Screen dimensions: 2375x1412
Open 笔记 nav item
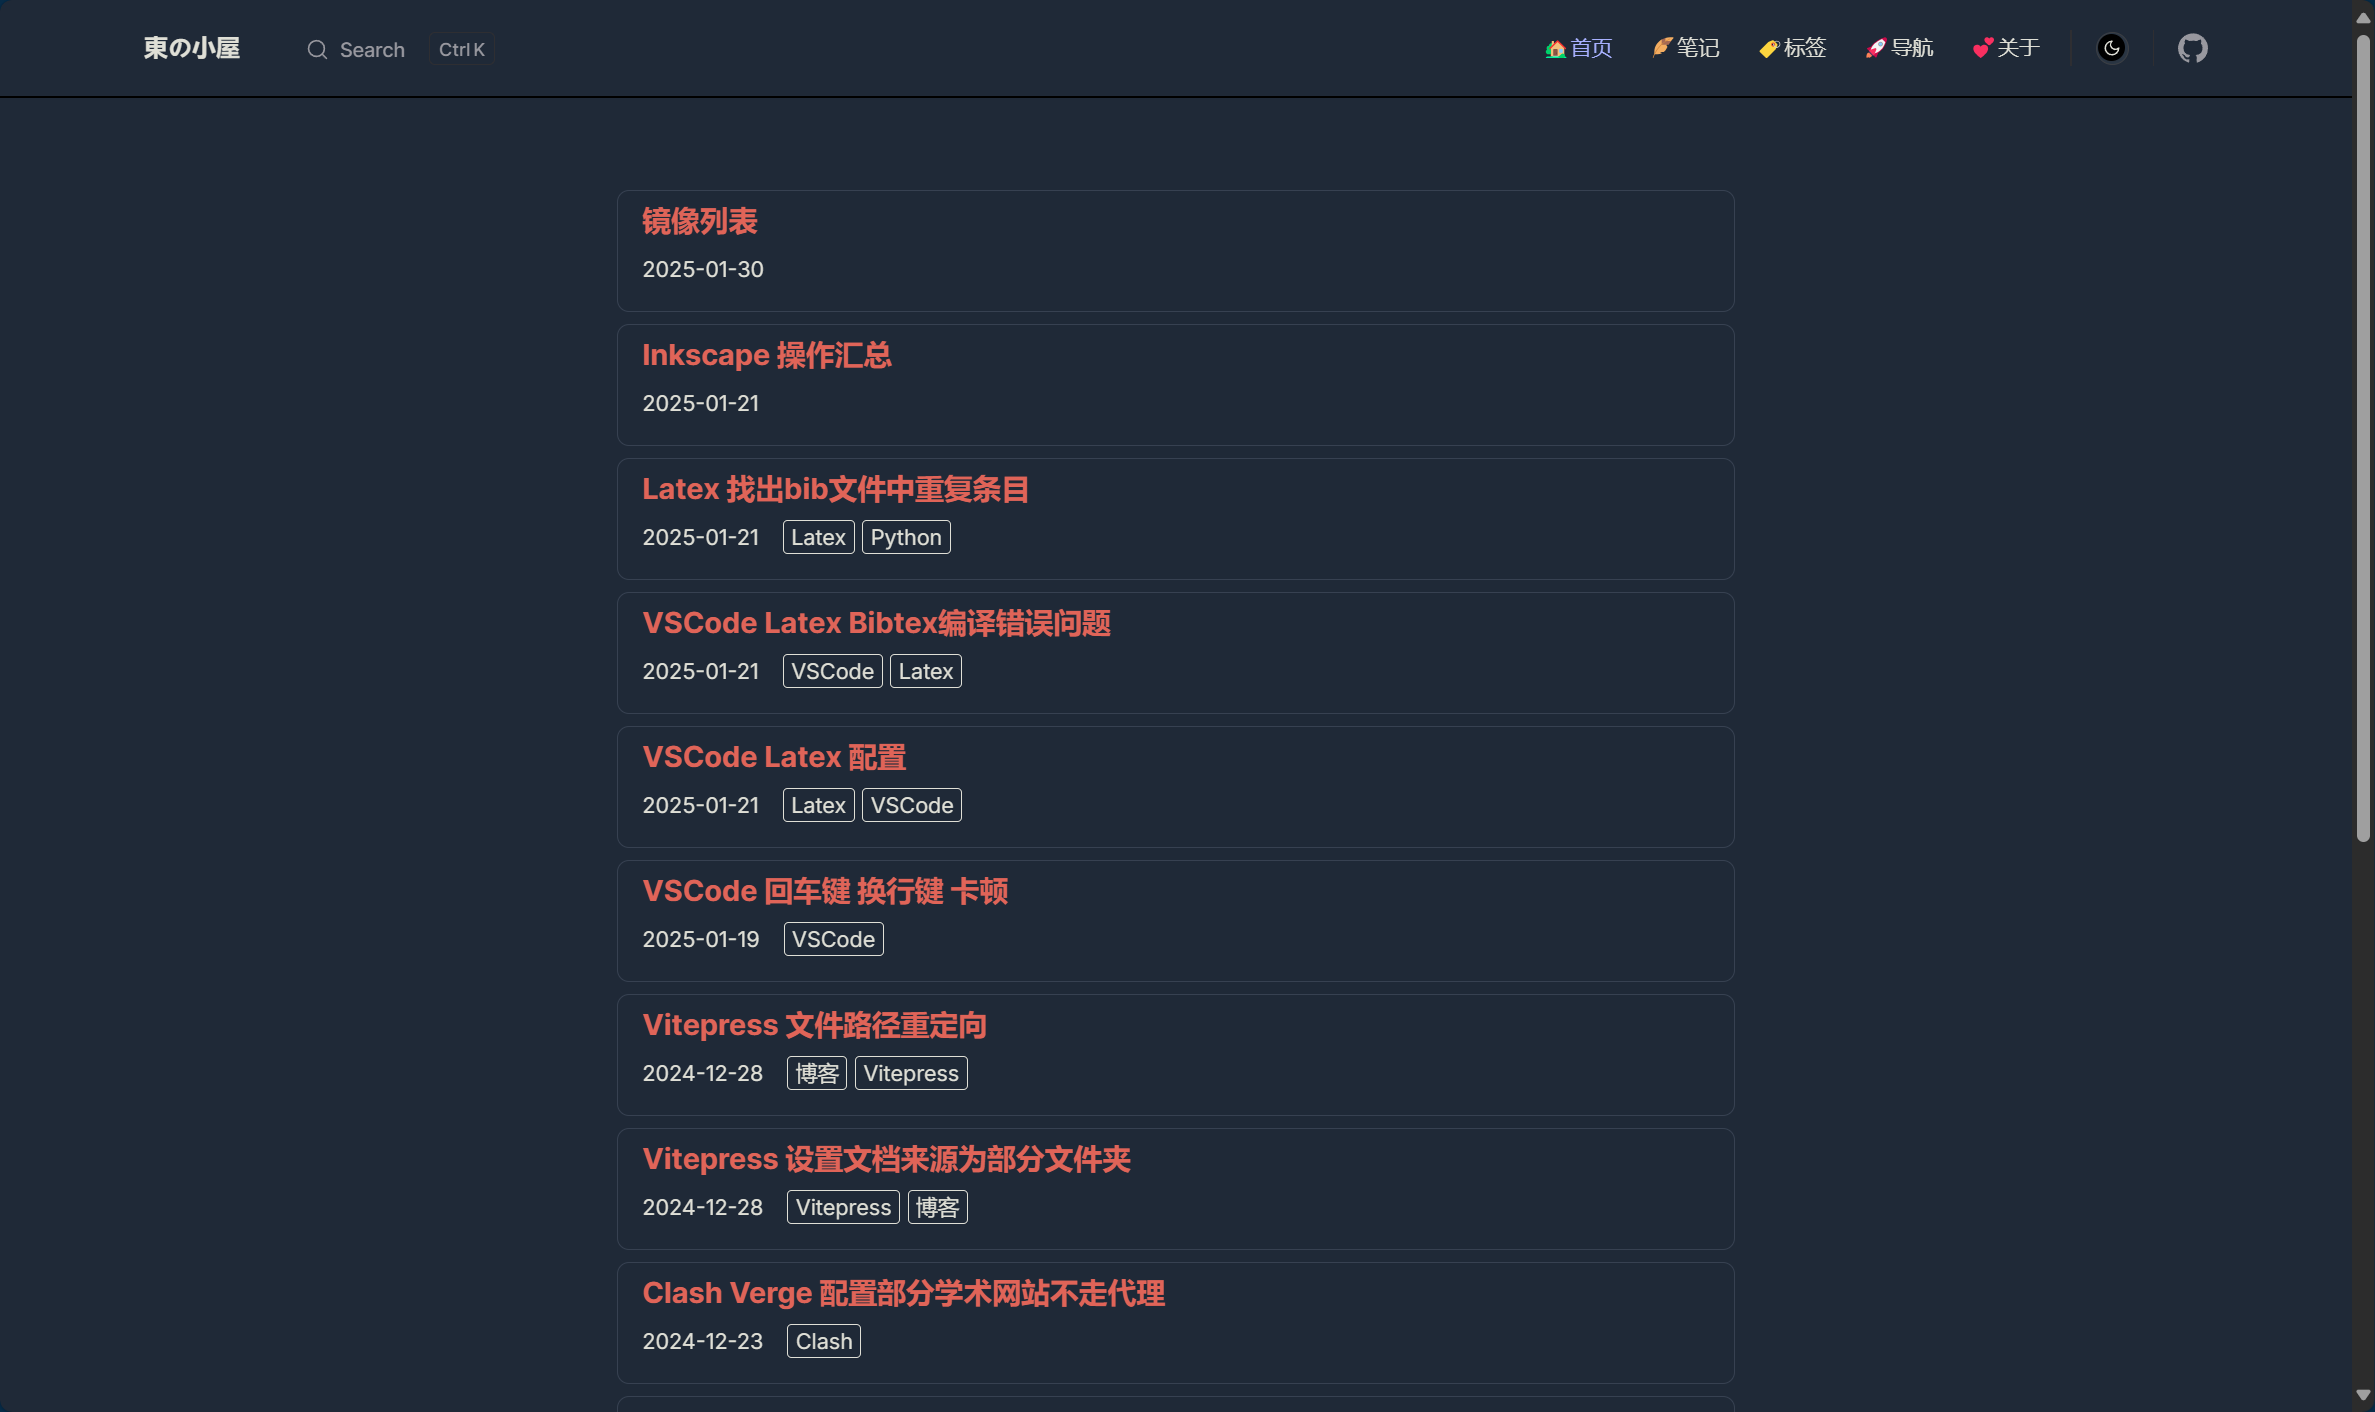1686,48
